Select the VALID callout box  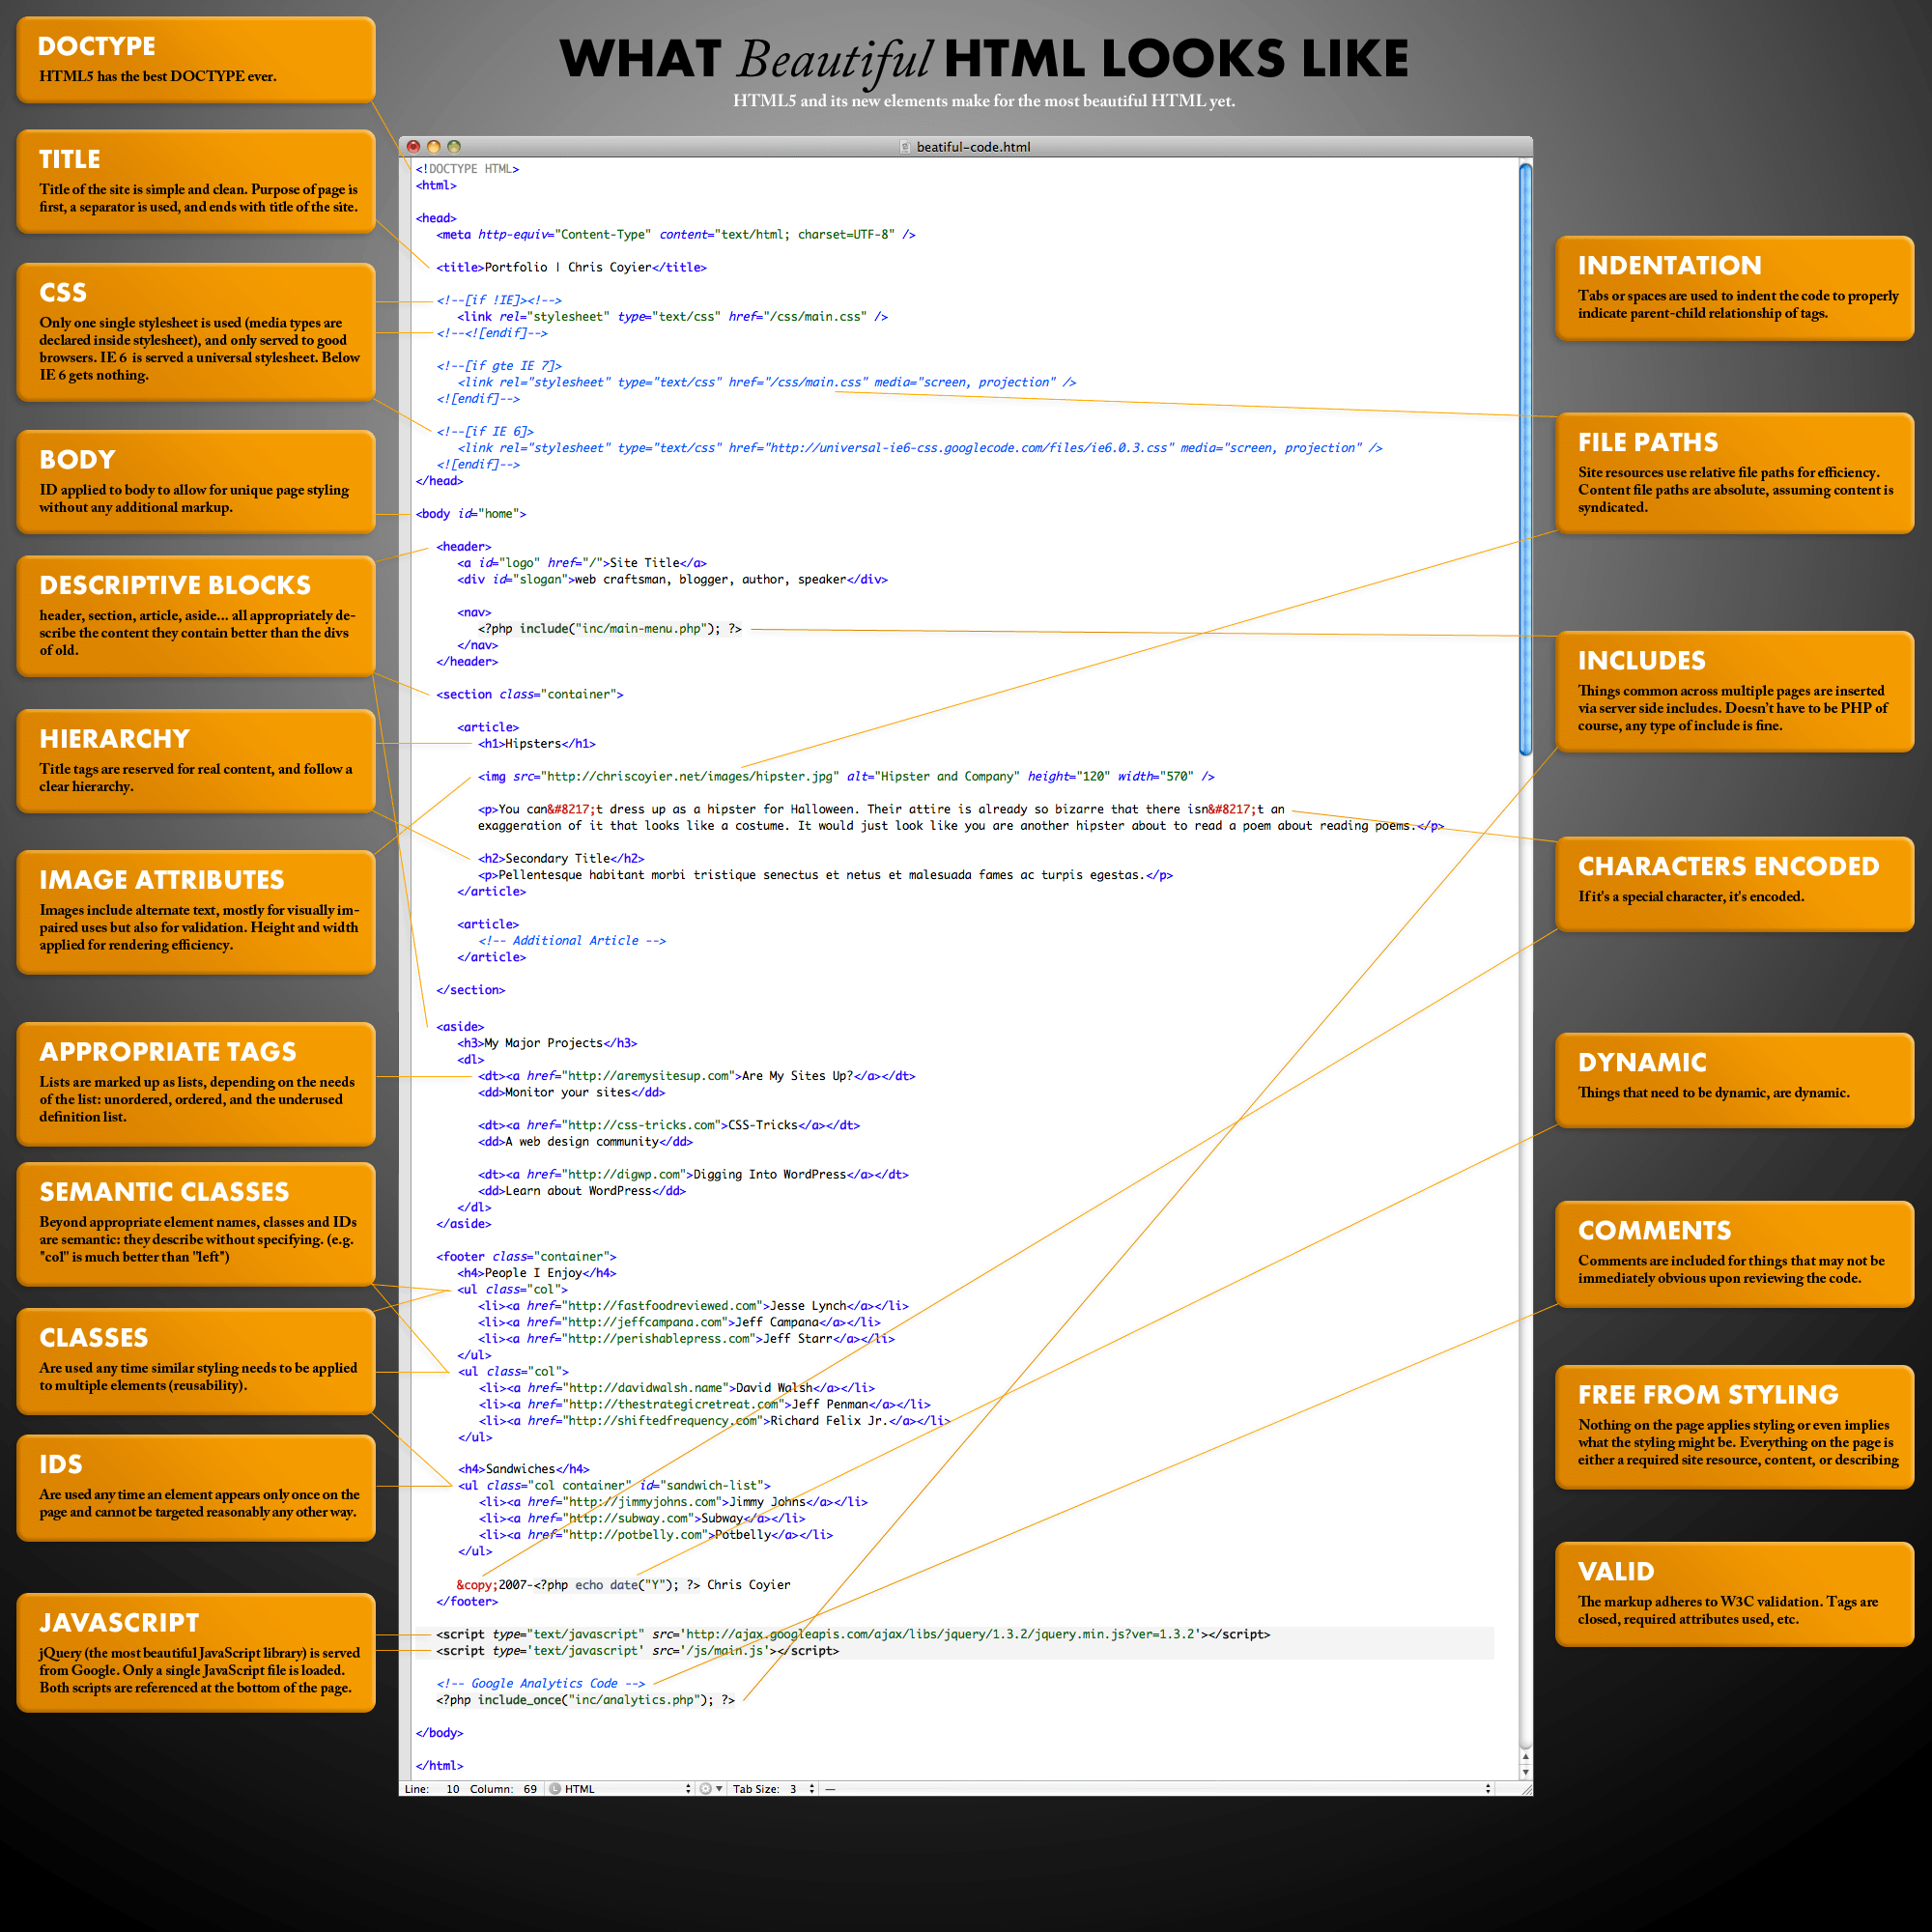pyautogui.click(x=1735, y=1594)
